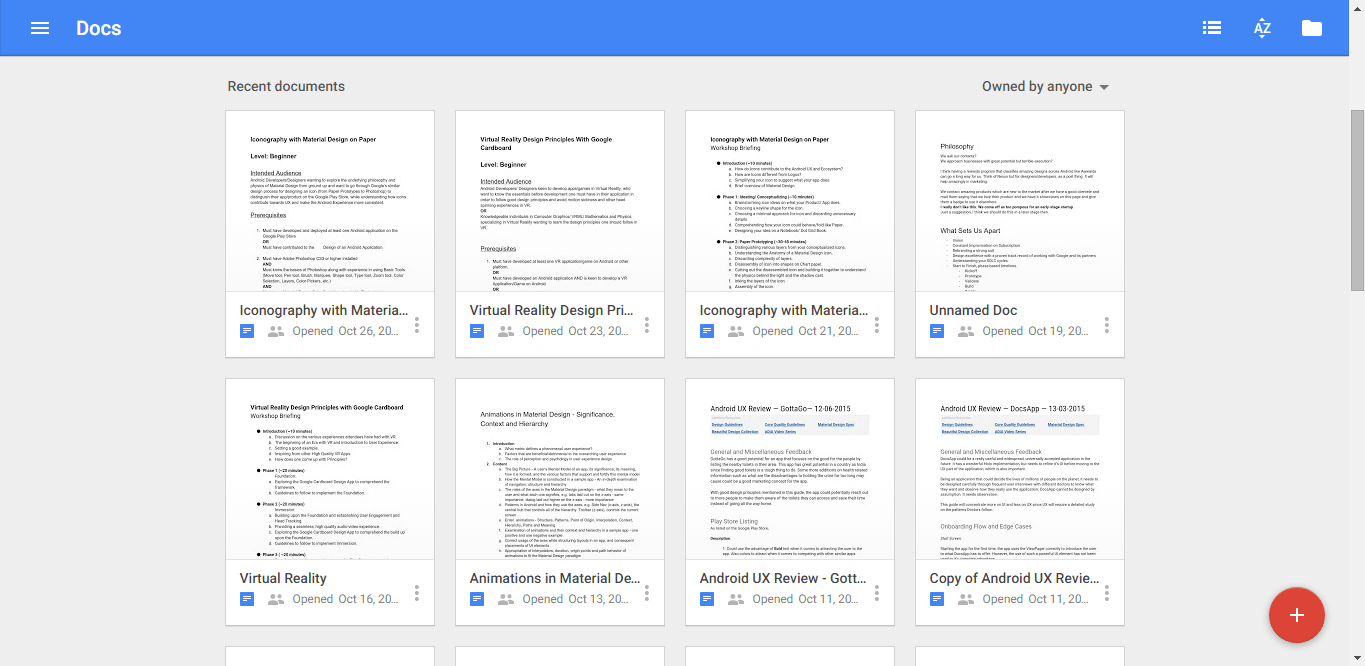Open more options for Unnamed Doc
Screen dimensions: 1365x666
point(1107,325)
